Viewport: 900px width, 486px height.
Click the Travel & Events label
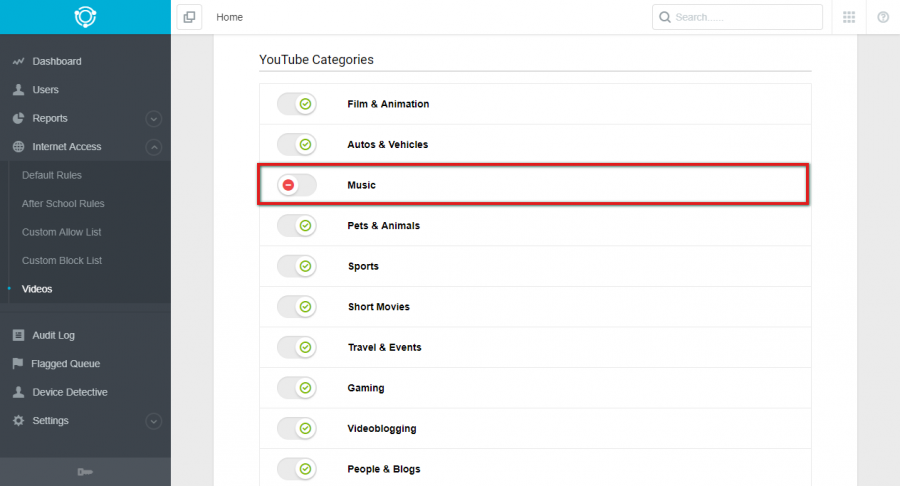click(385, 348)
